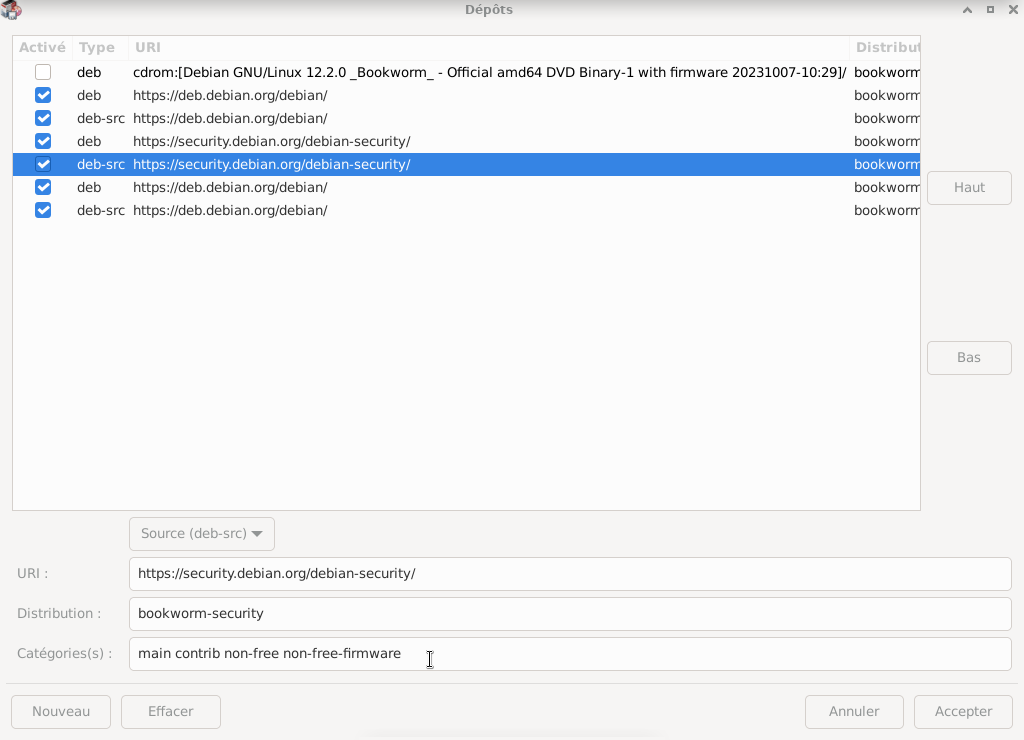Focus the Distribution field containing bookworm-security
1024x740 pixels.
[570, 614]
